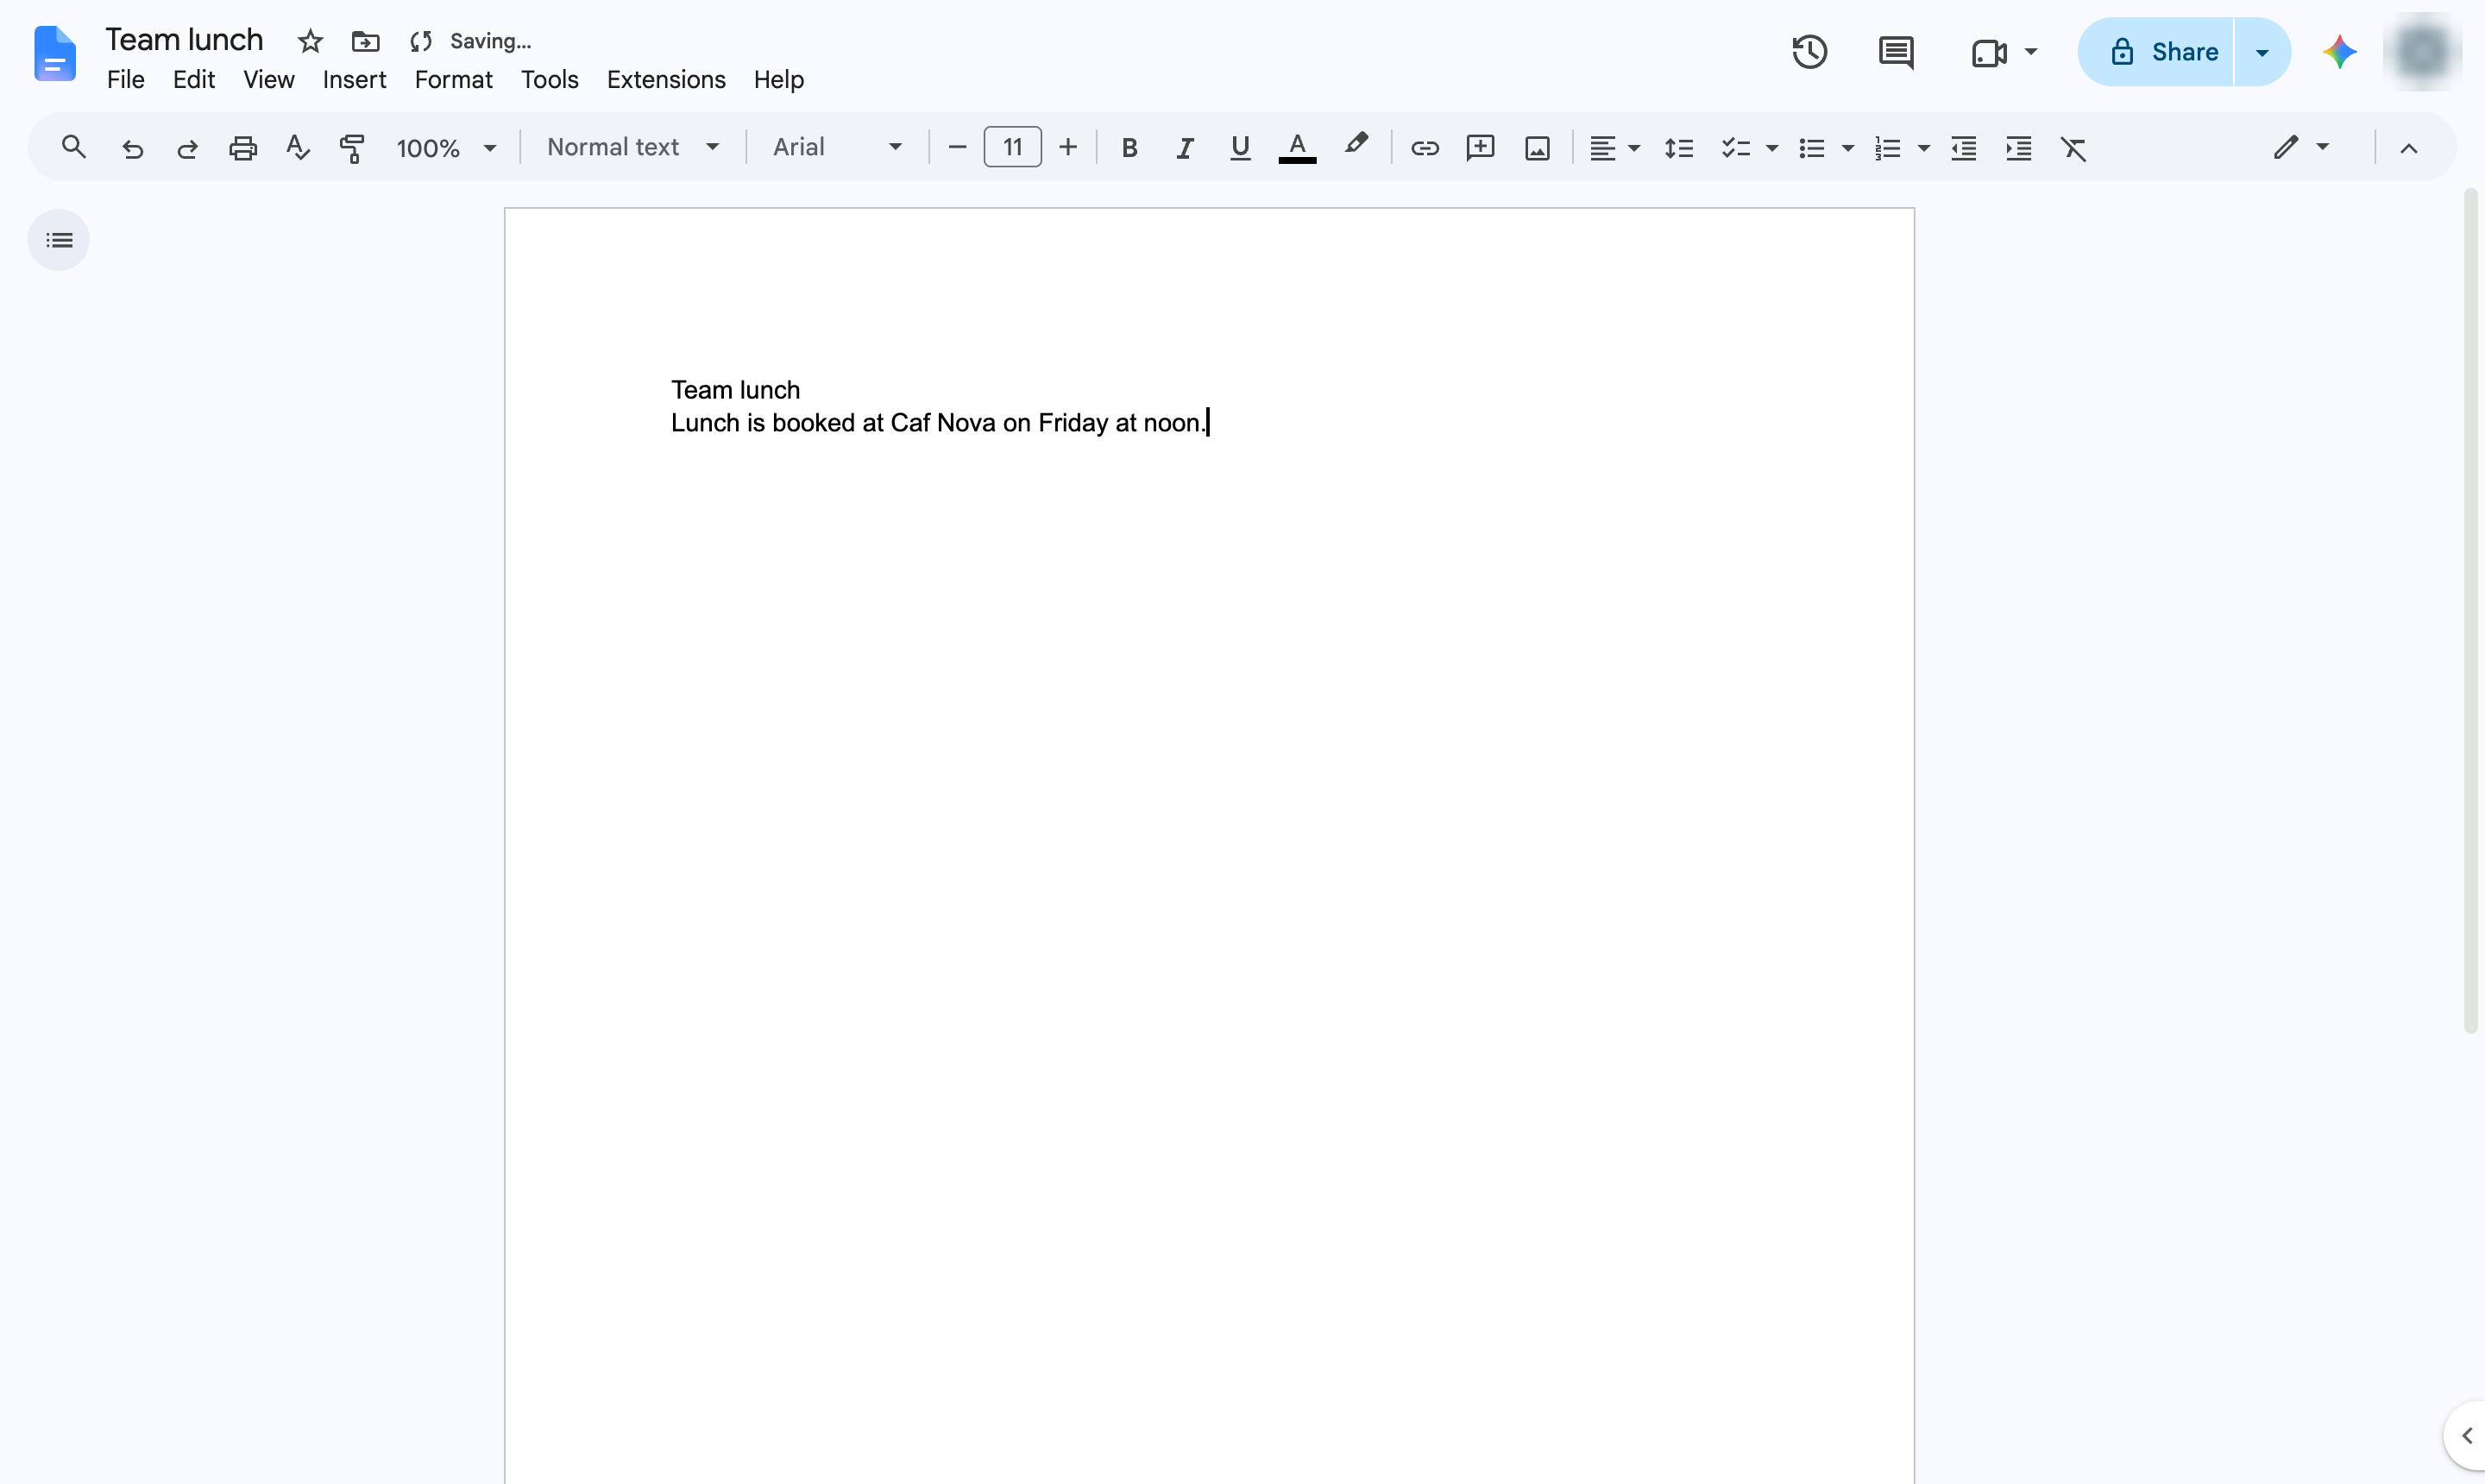Open the Normal text styles dropdown
This screenshot has width=2485, height=1484.
click(633, 148)
